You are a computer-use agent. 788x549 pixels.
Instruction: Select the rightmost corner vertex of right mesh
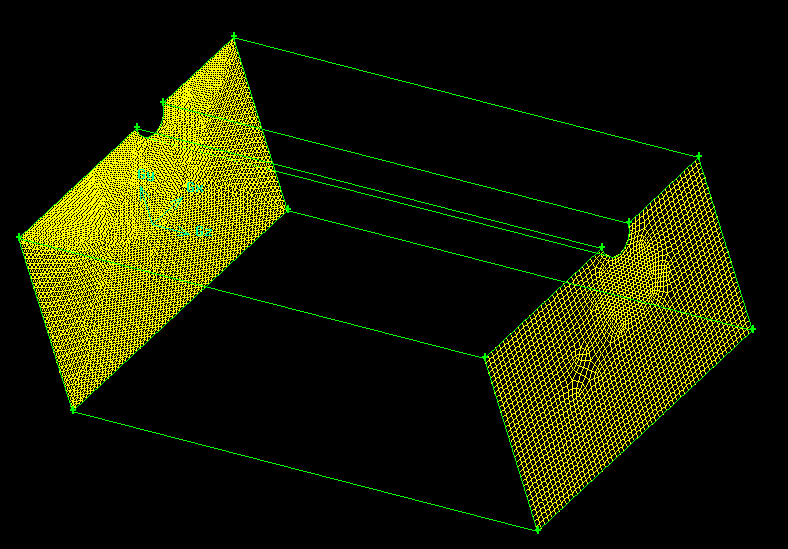[752, 328]
